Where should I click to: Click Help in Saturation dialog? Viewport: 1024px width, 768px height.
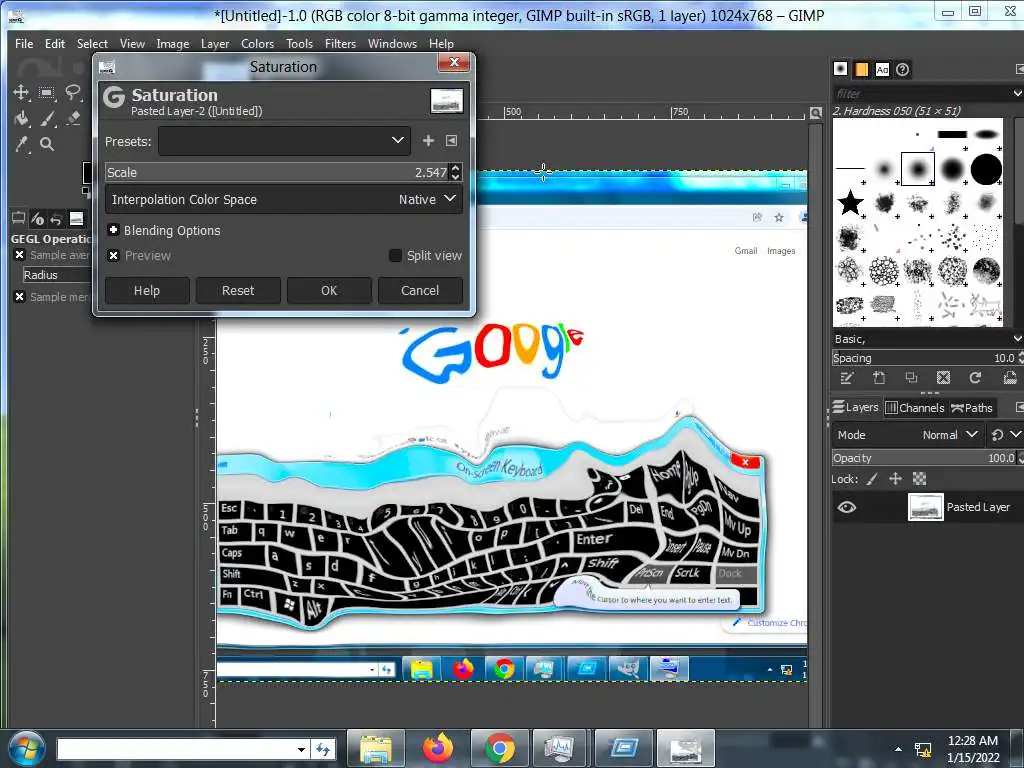click(x=147, y=291)
